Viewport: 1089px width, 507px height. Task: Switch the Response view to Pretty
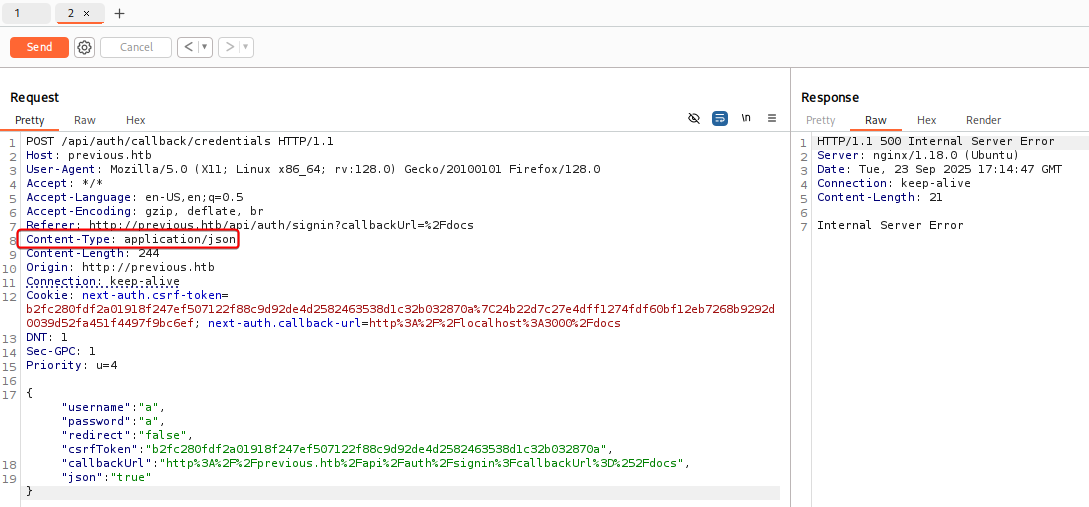point(820,120)
